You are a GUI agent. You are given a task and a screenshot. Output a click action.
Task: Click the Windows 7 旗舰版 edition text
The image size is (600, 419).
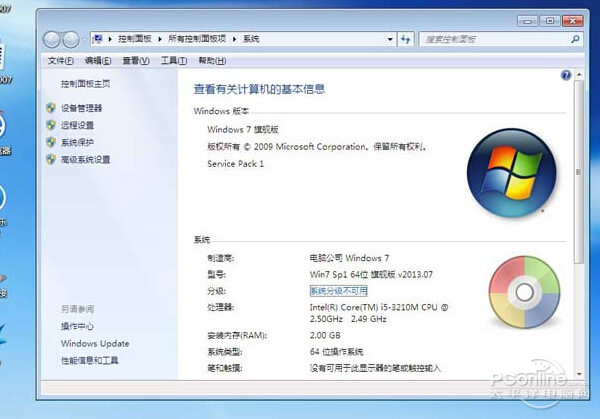click(243, 130)
